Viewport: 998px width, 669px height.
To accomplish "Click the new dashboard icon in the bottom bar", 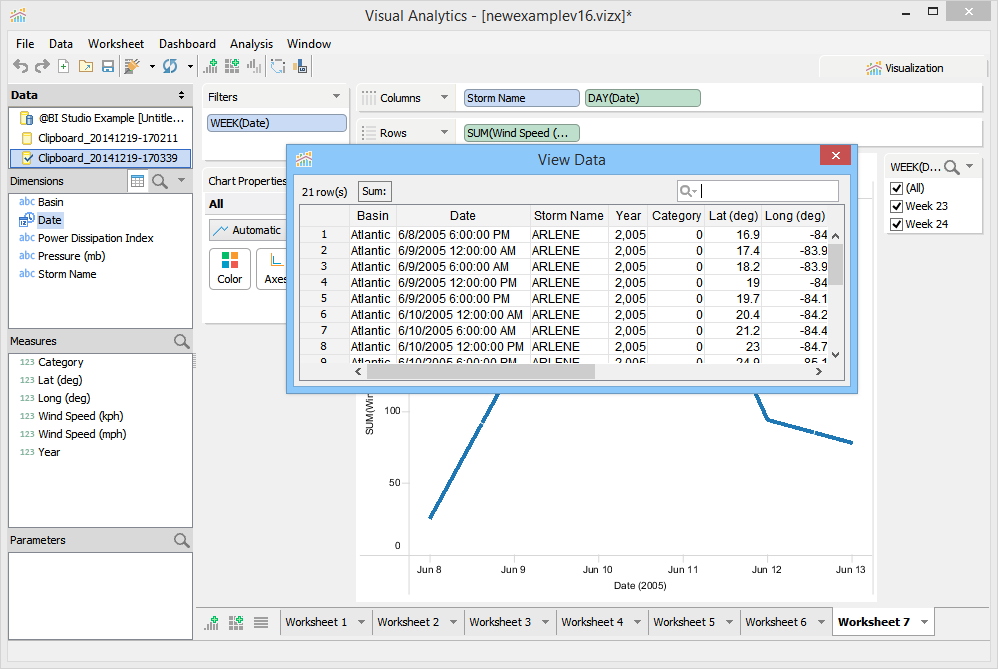I will 236,622.
